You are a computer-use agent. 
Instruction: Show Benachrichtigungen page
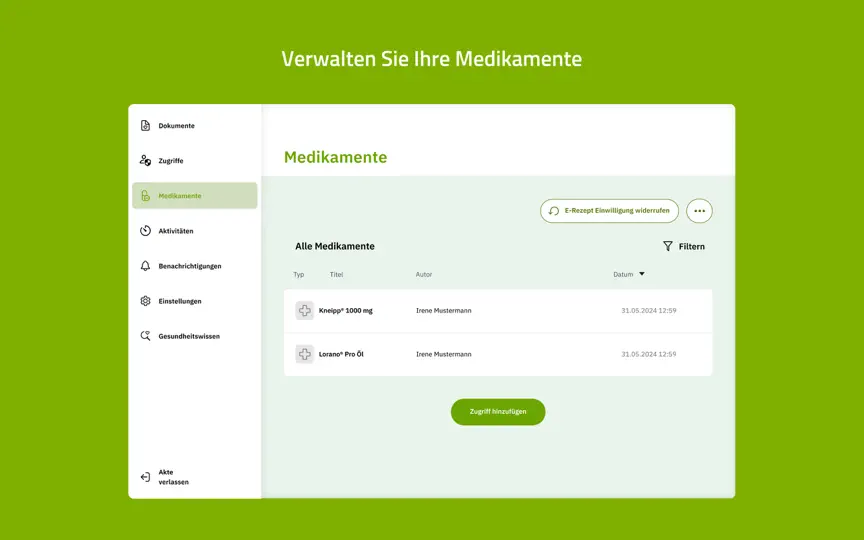click(x=195, y=266)
